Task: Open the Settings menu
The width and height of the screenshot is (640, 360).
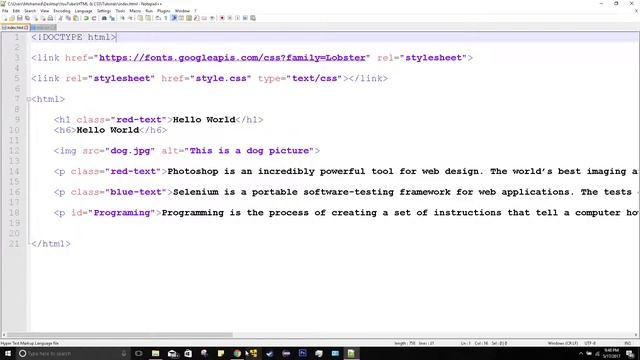Action: point(104,11)
